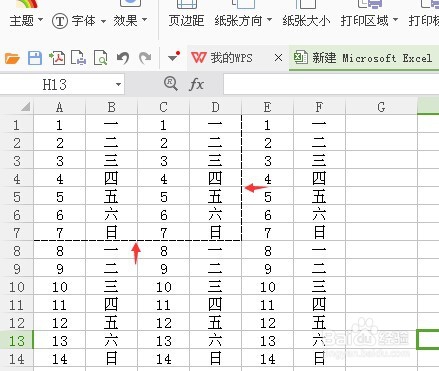Select empty cell G5
This screenshot has width=439, height=371.
click(381, 197)
